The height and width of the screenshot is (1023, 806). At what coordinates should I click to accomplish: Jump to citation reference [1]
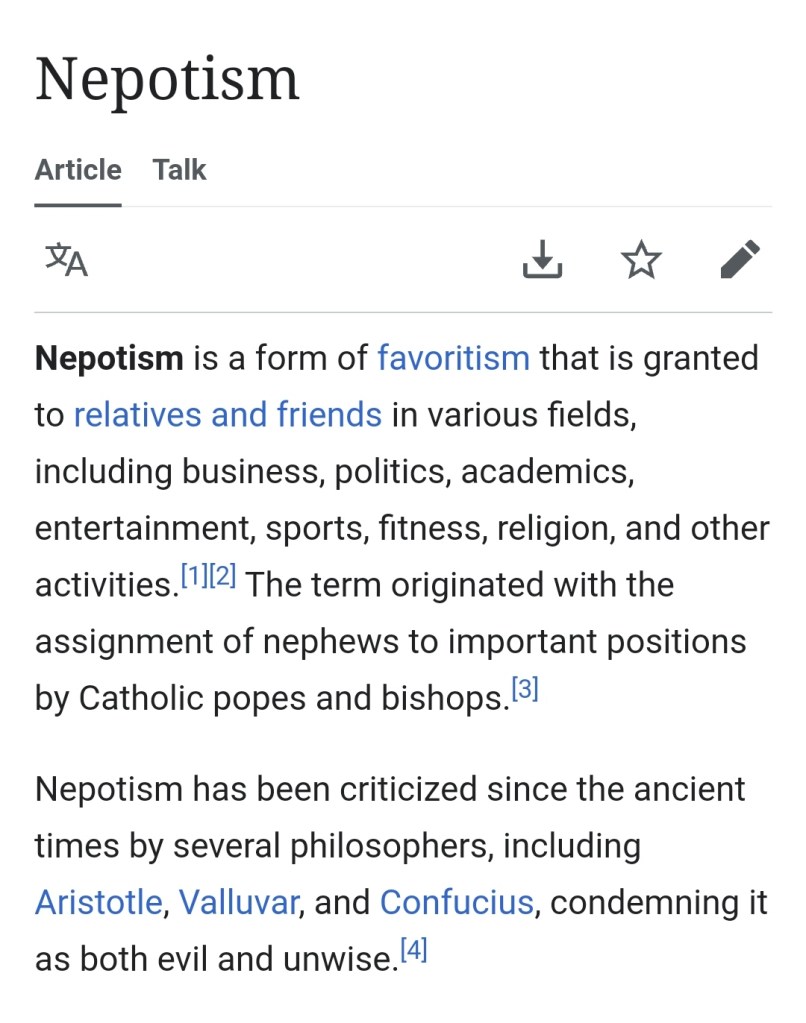tap(194, 576)
